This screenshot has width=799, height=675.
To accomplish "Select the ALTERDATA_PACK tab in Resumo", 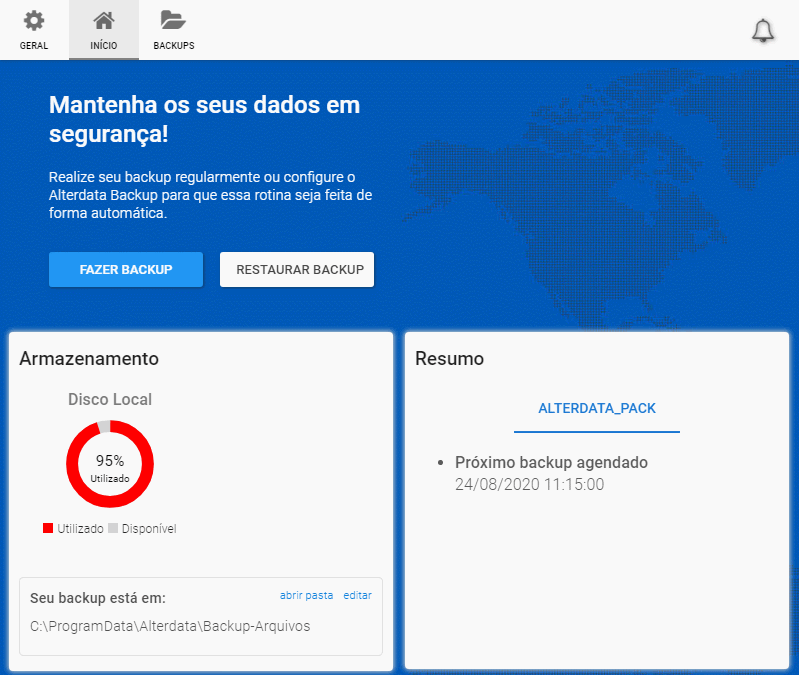I will [597, 409].
